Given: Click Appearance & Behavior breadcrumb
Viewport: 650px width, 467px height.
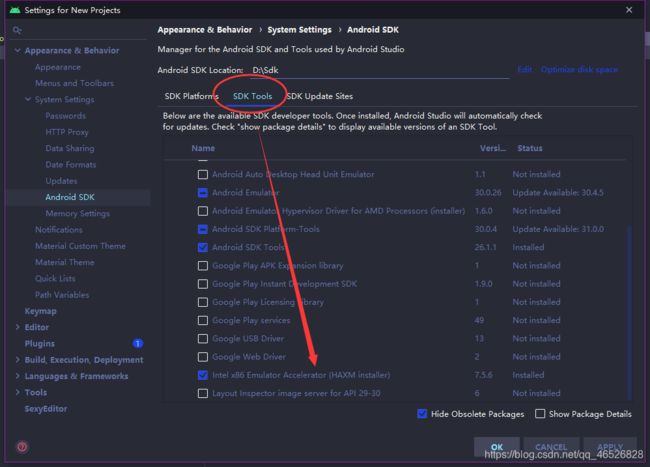Looking at the screenshot, I should pos(205,30).
